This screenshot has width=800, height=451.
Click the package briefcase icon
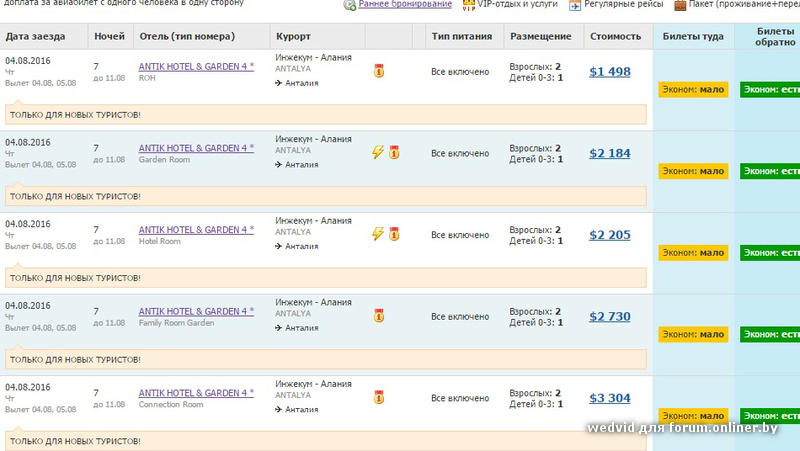coord(680,5)
